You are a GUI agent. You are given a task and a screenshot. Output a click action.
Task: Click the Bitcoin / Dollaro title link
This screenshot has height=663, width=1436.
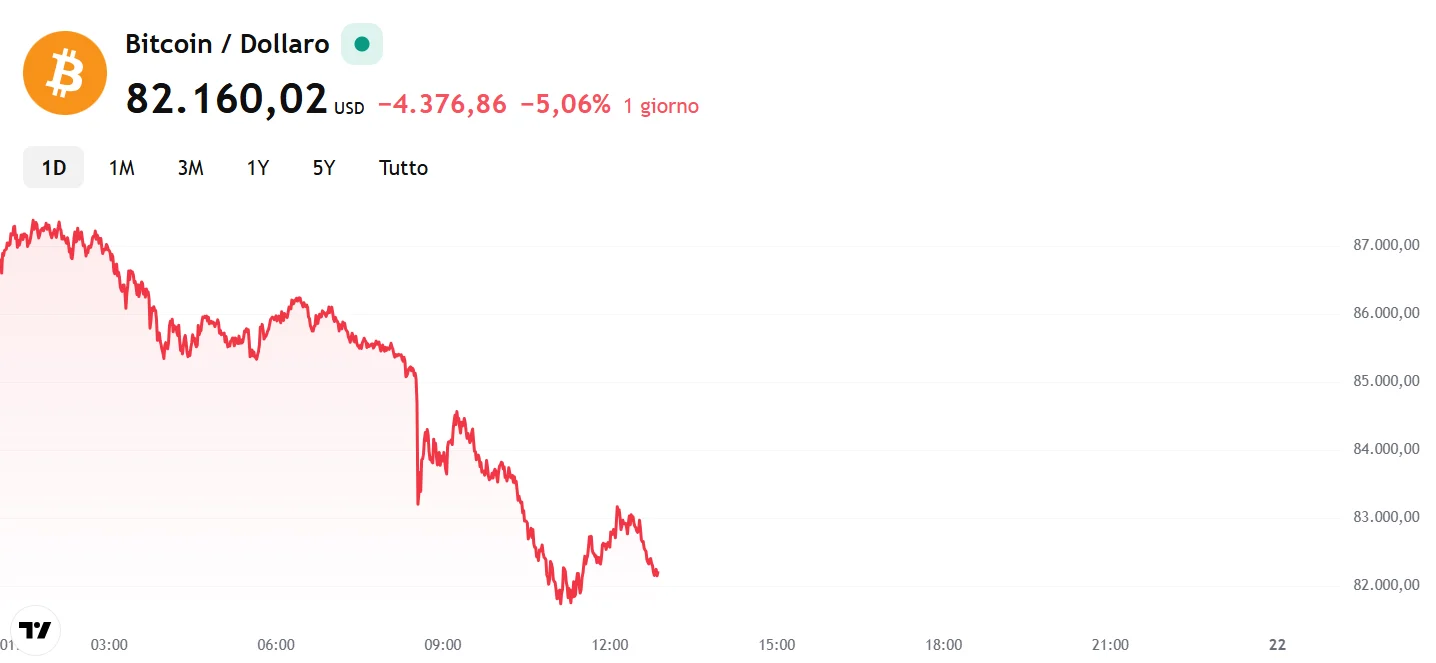226,43
